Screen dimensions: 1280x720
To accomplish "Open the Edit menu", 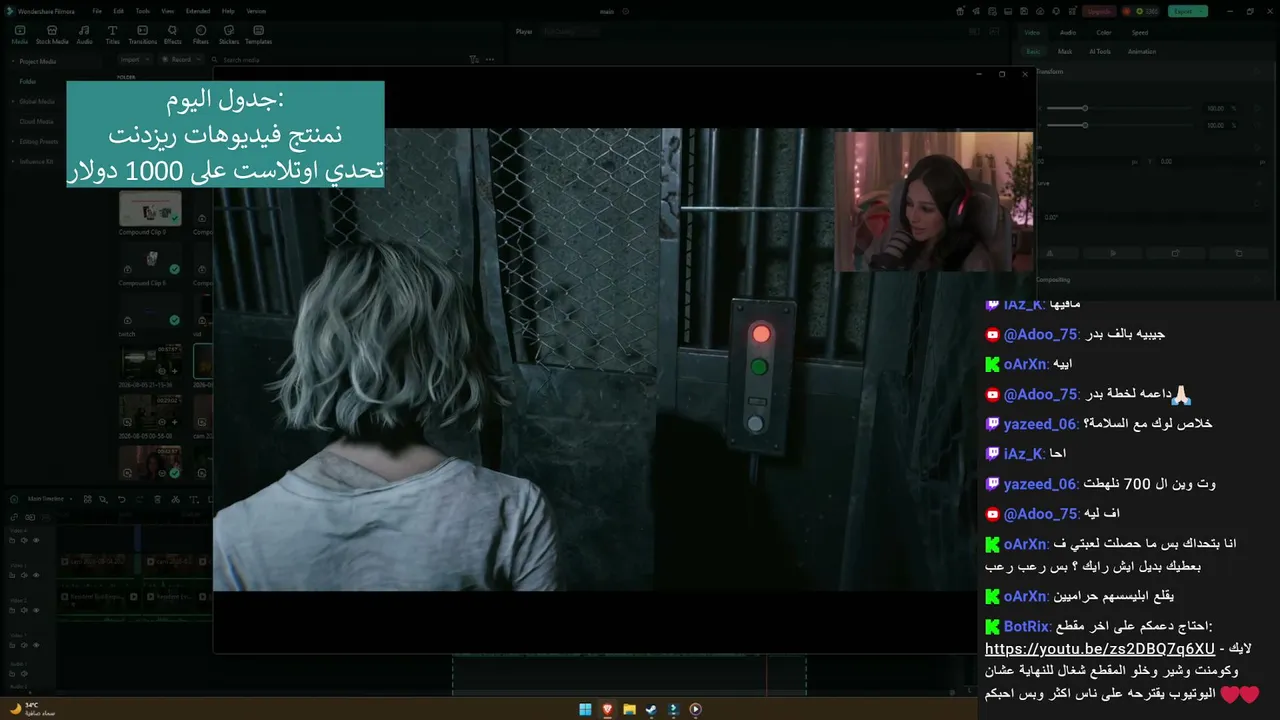I will point(119,11).
